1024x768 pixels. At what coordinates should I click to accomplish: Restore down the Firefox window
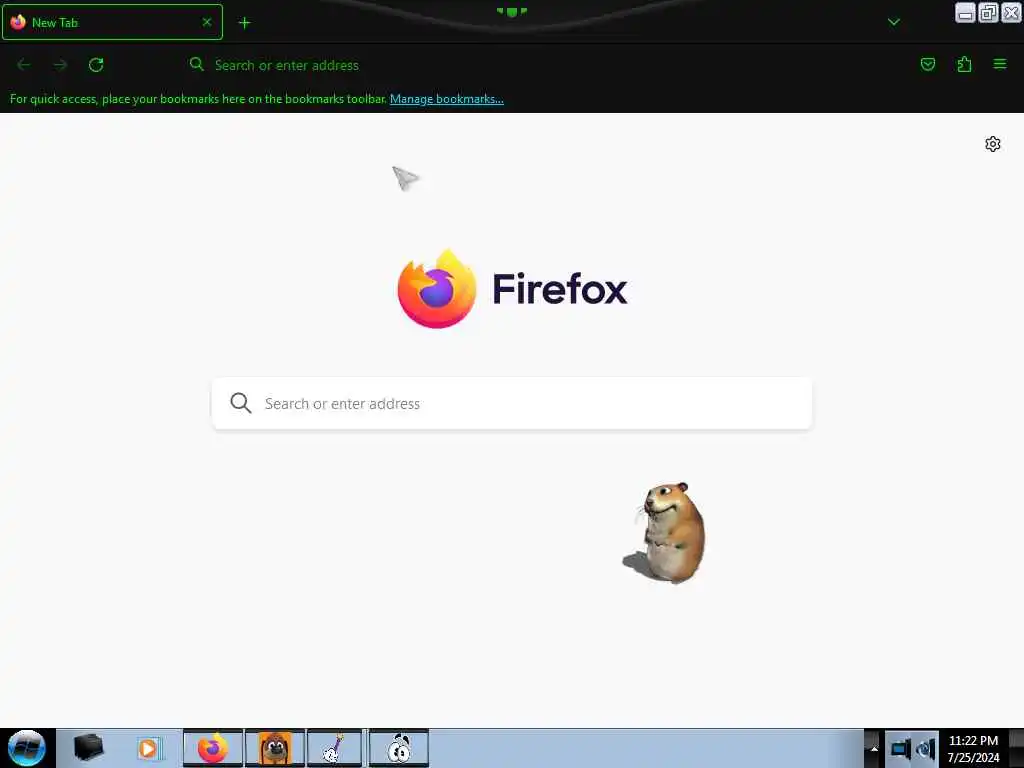click(x=988, y=12)
